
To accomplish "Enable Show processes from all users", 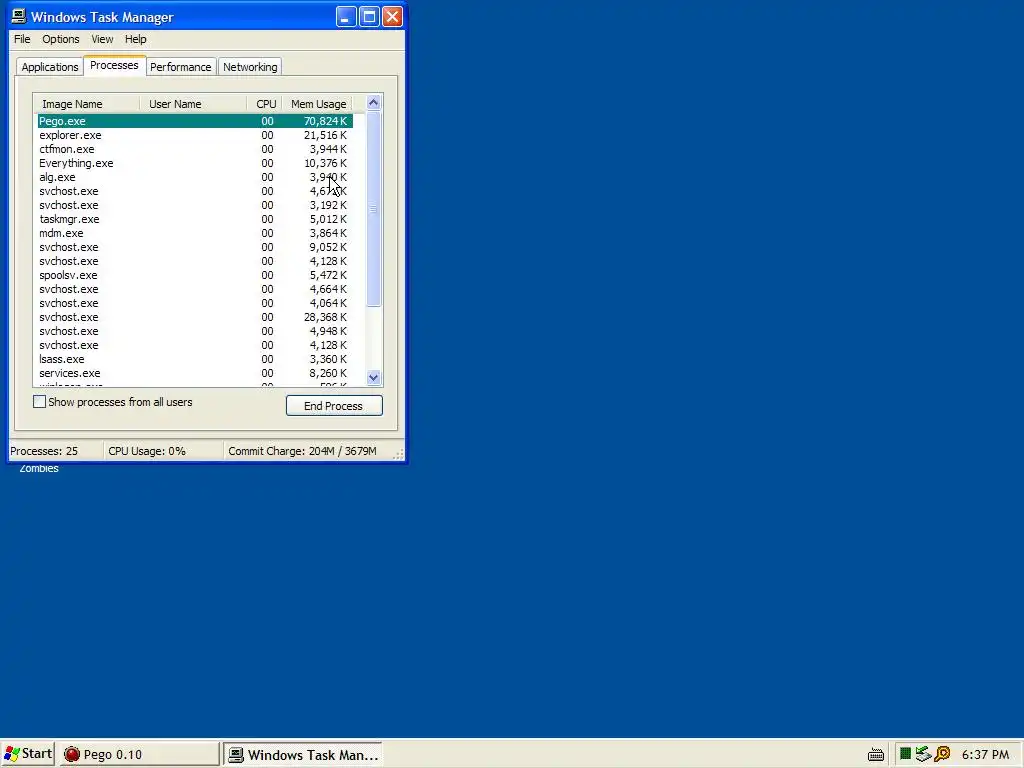I will (39, 402).
